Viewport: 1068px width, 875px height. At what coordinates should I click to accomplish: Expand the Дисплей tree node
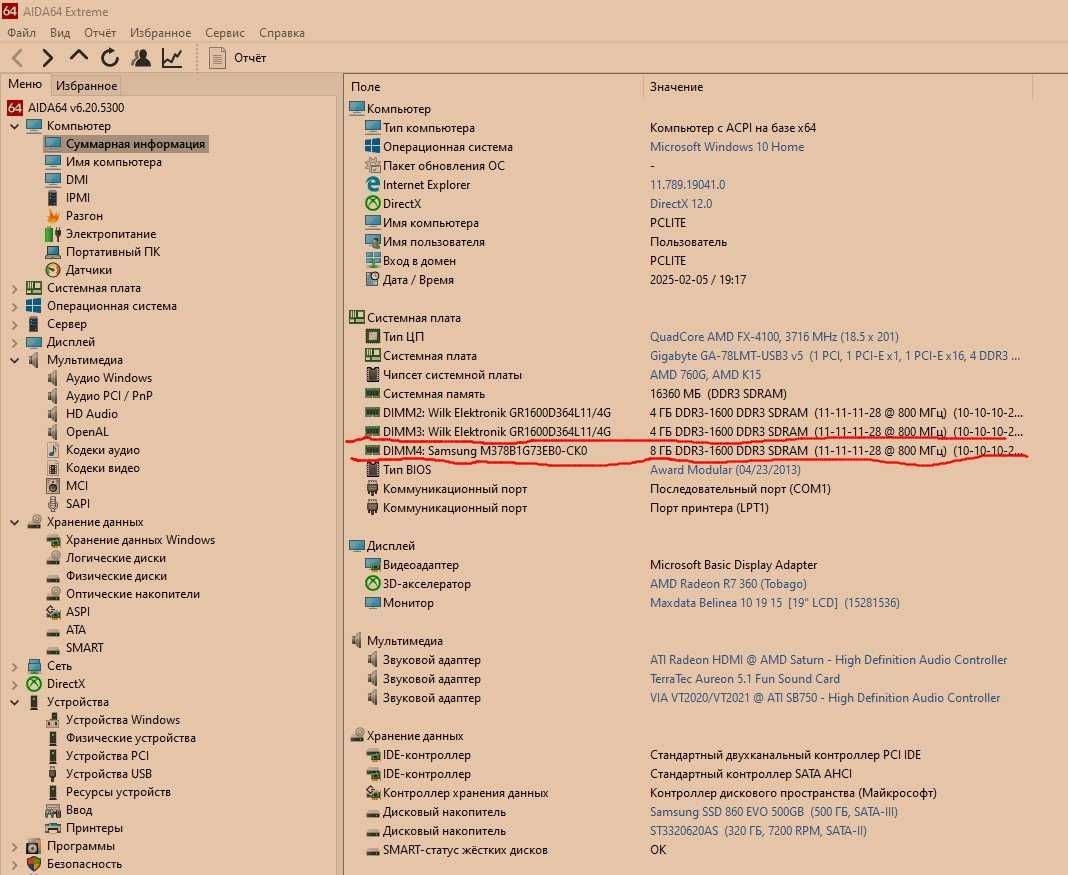click(14, 343)
